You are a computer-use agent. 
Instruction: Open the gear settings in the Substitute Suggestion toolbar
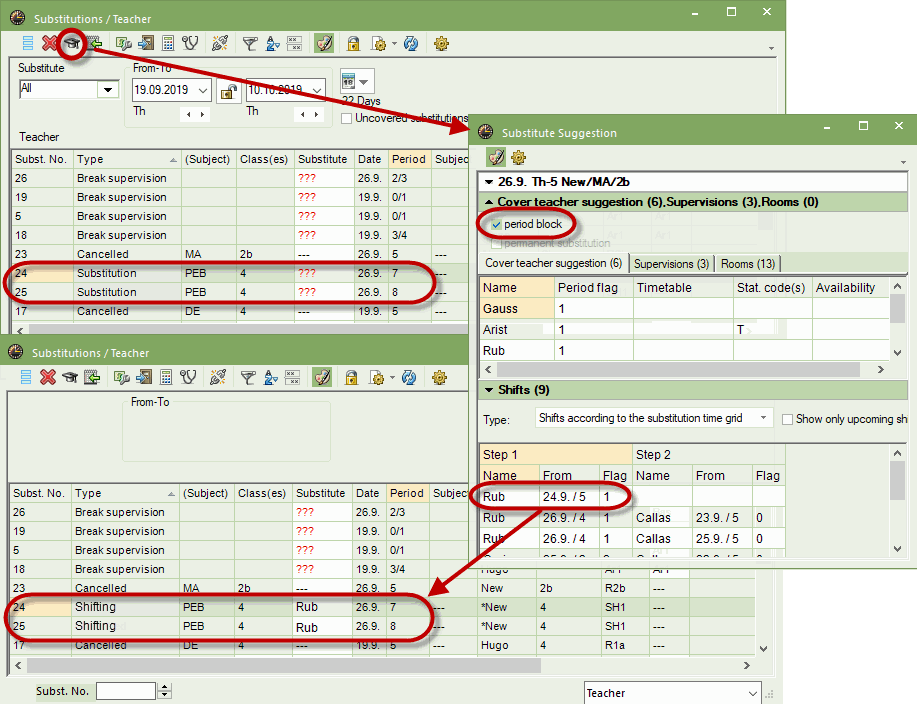[518, 157]
